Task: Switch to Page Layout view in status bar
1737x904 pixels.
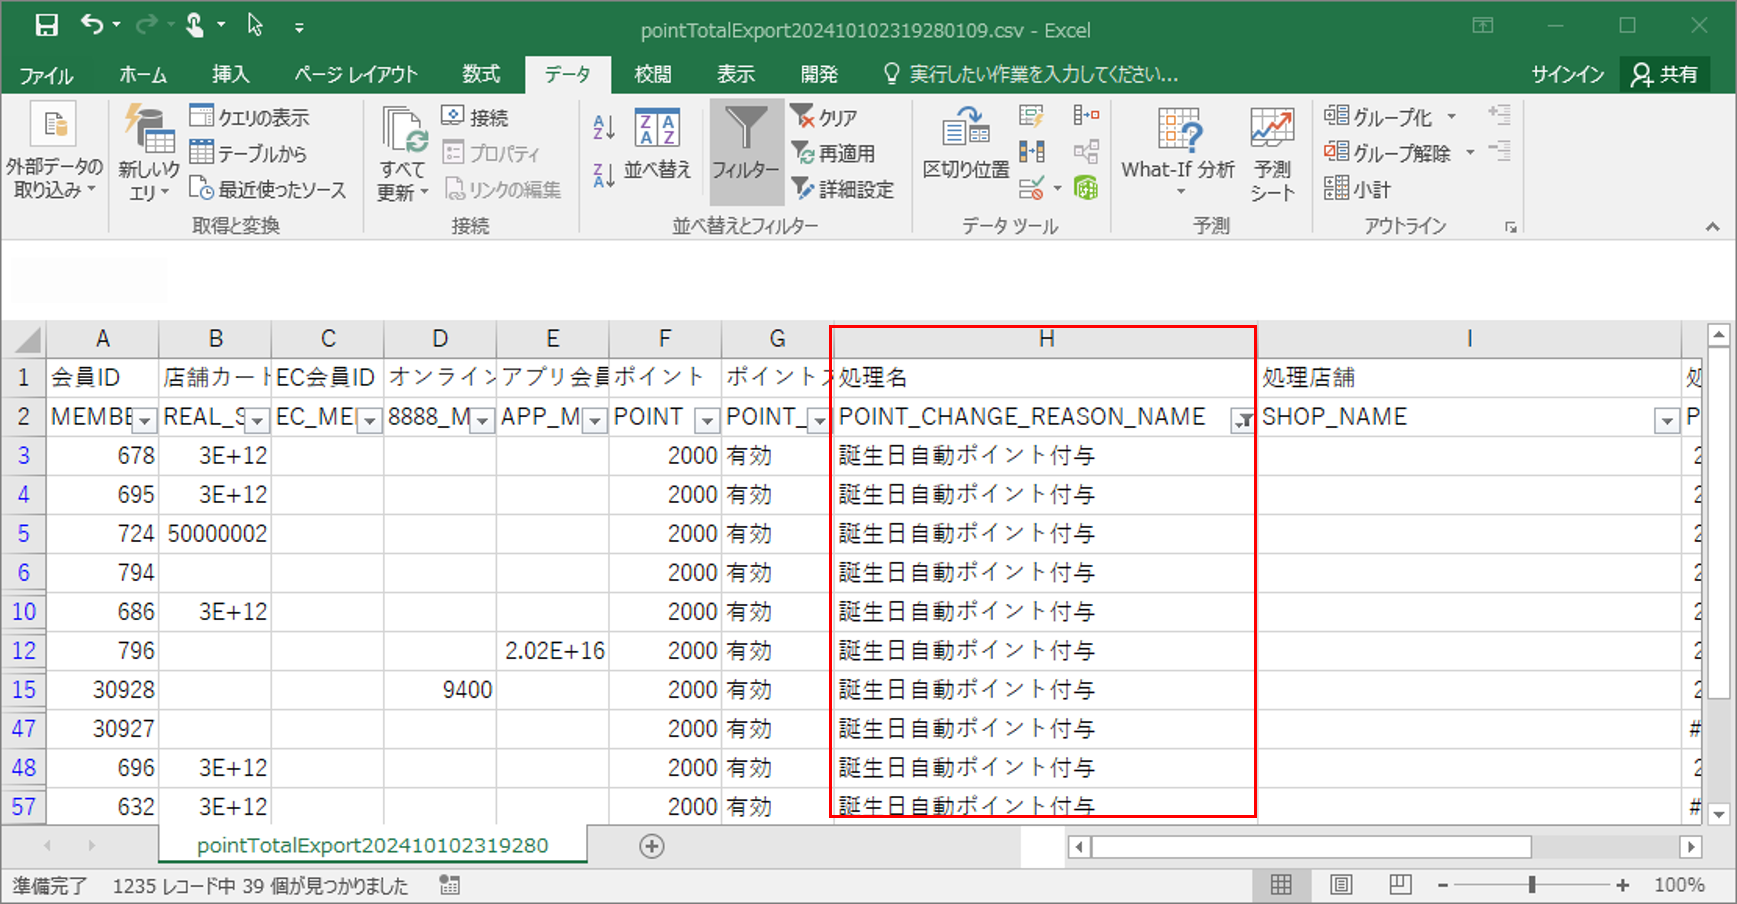Action: click(1339, 884)
